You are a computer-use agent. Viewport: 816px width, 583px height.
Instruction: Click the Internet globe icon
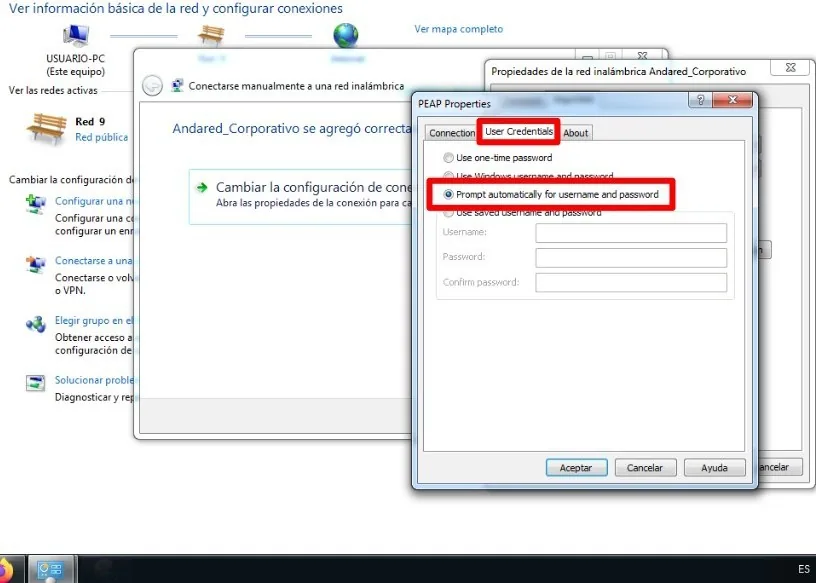pyautogui.click(x=346, y=35)
